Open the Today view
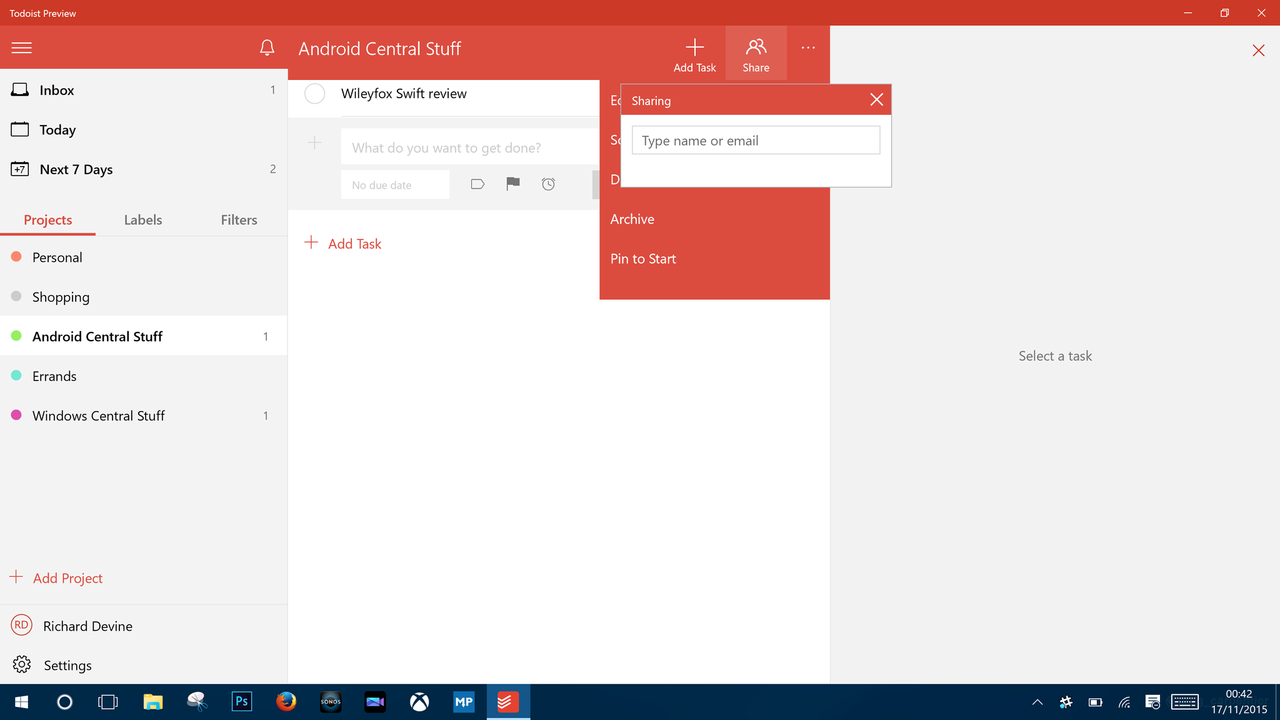1280x720 pixels. (x=143, y=130)
